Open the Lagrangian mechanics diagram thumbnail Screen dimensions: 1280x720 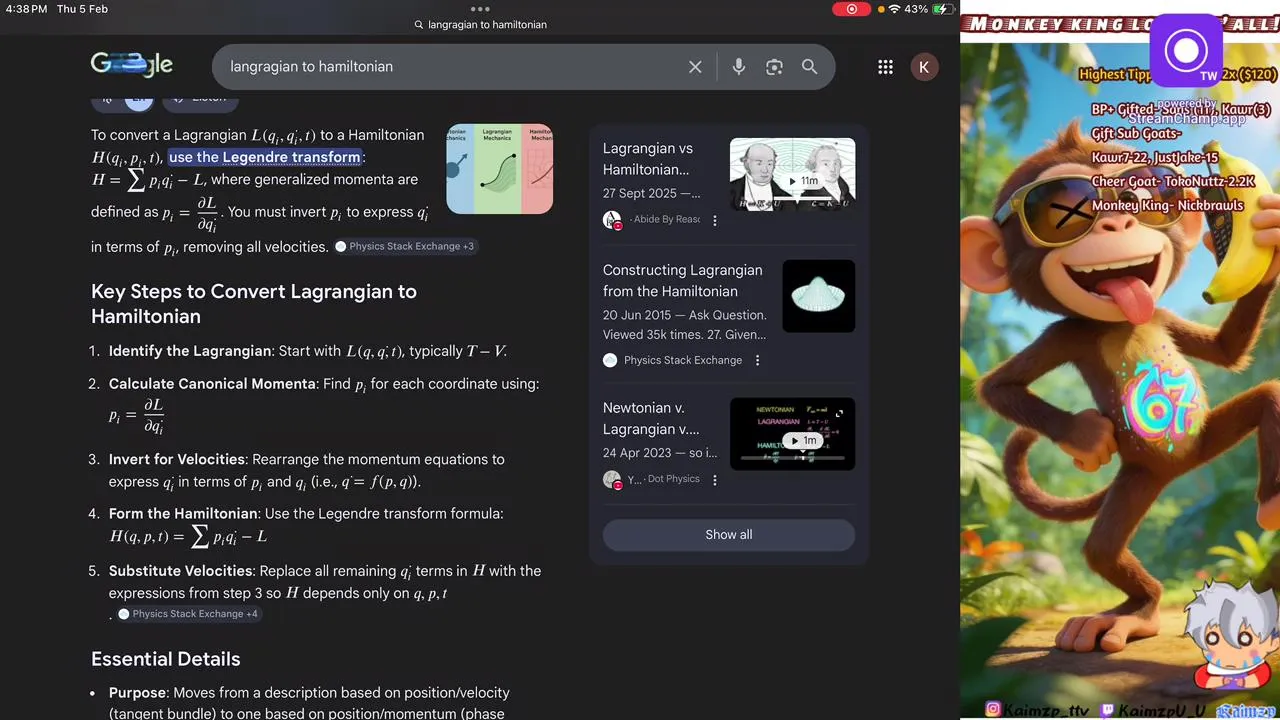click(x=500, y=169)
